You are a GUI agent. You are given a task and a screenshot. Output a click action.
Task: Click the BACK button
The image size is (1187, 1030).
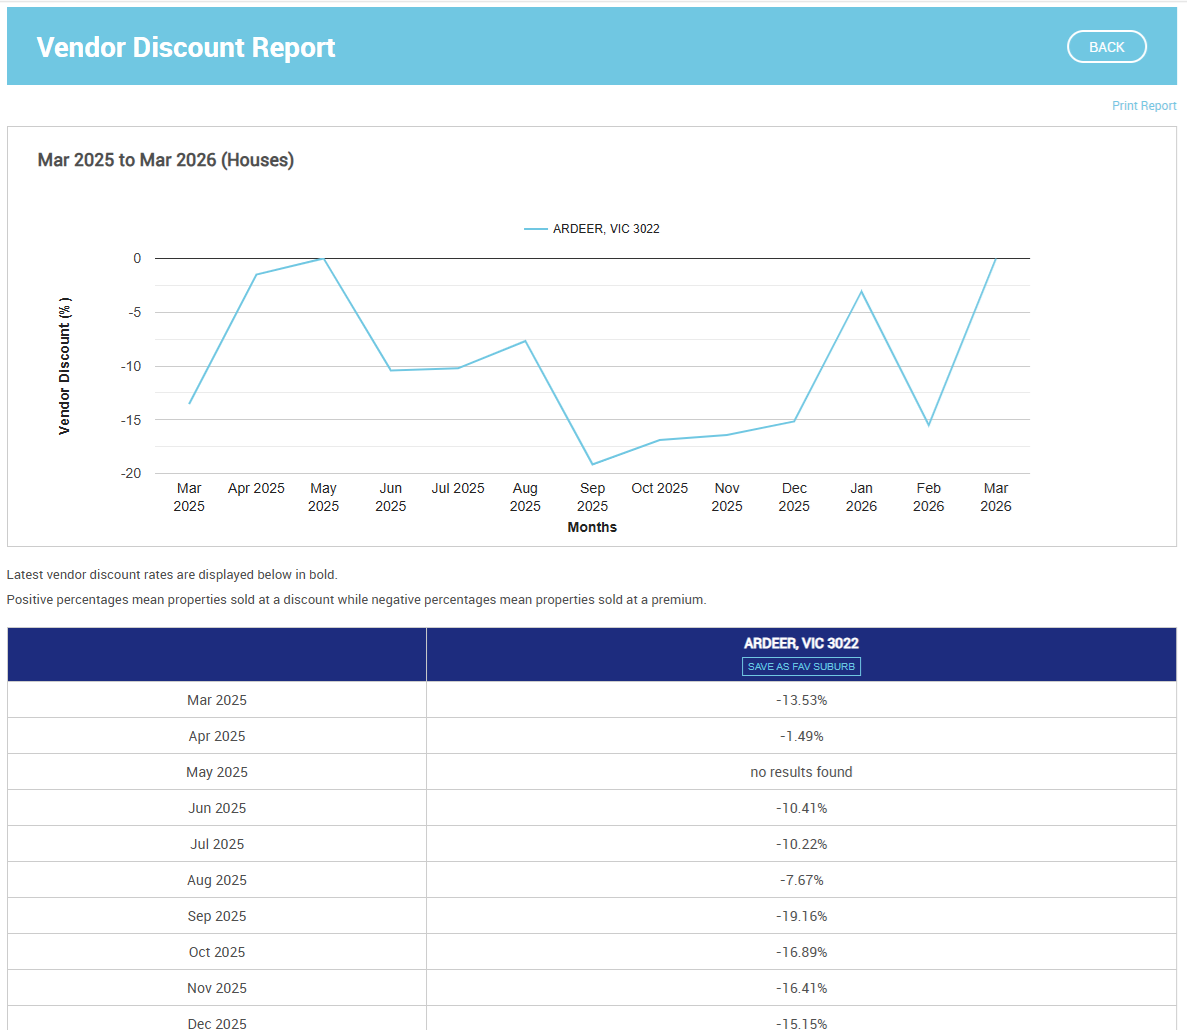point(1106,47)
